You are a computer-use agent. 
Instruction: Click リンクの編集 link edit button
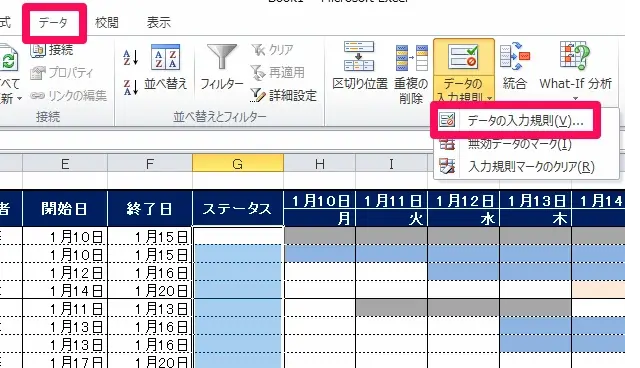68,96
